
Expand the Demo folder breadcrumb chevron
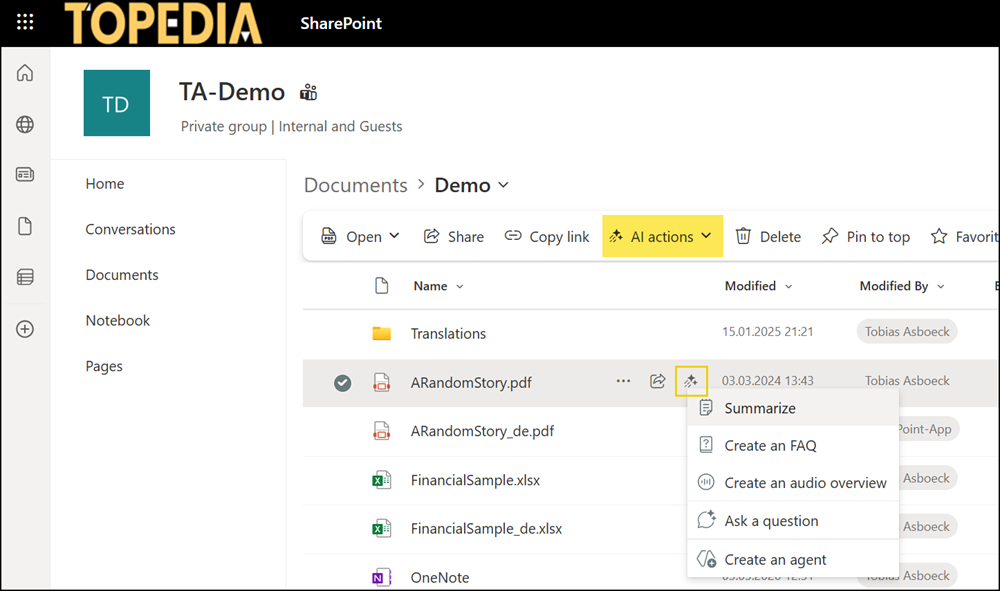pyautogui.click(x=504, y=185)
